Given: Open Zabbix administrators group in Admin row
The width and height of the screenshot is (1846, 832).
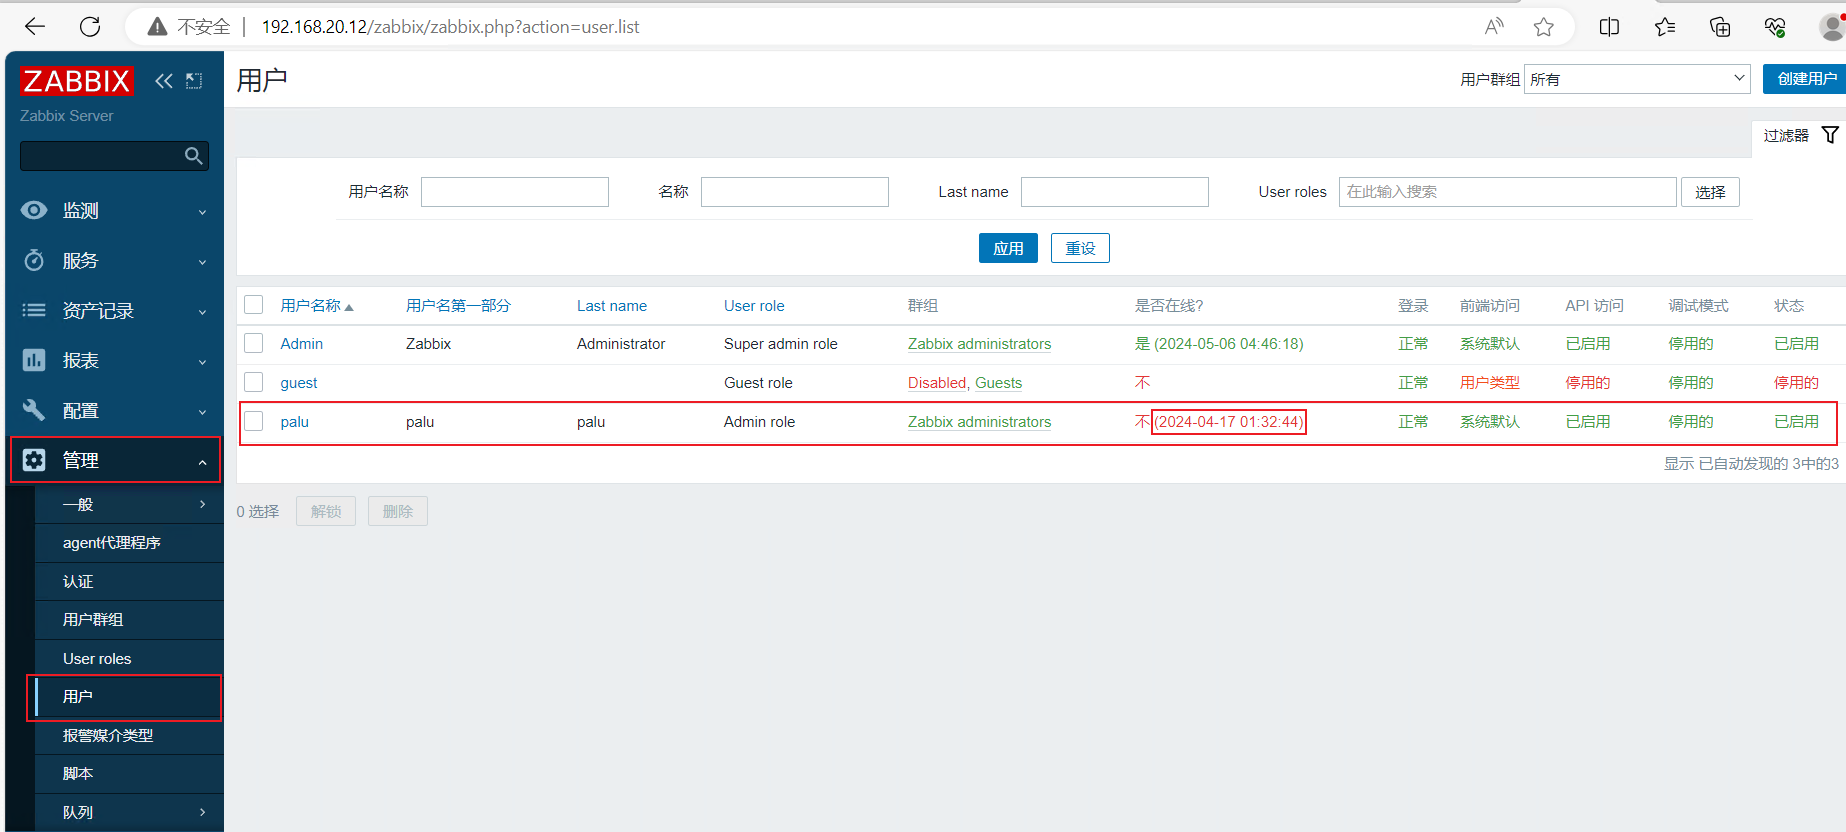Looking at the screenshot, I should 979,343.
